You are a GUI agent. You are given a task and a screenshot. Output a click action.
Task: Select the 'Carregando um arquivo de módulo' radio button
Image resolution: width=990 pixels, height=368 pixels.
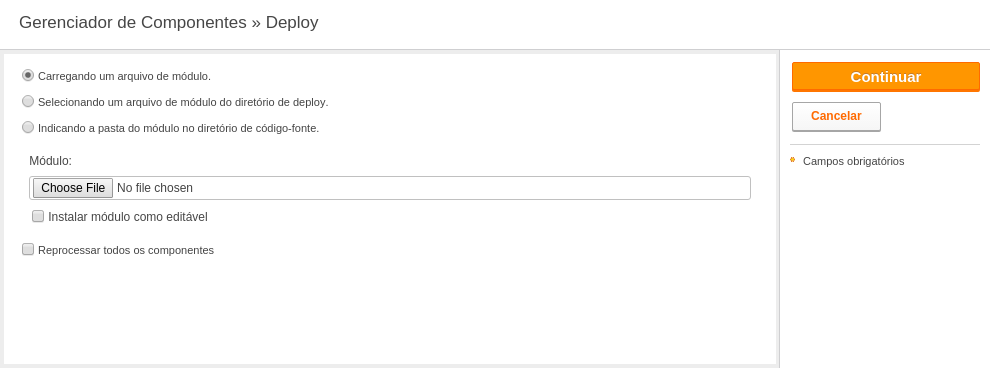[x=28, y=75]
